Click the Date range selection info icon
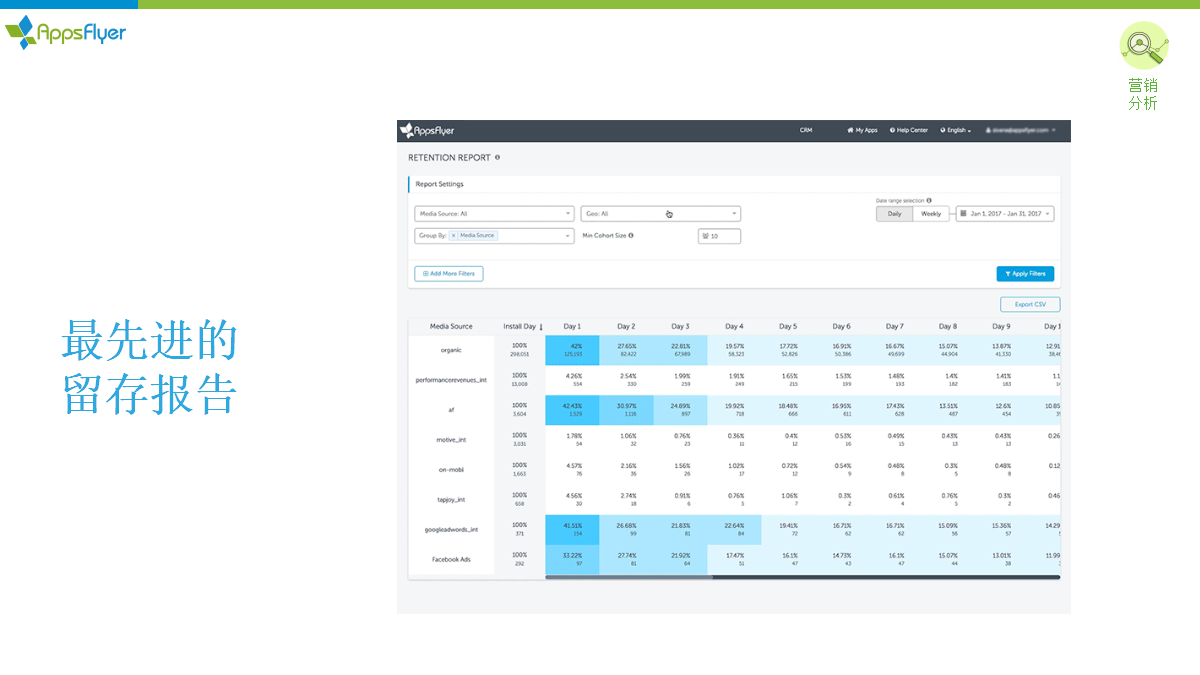1200x675 pixels. 929,201
